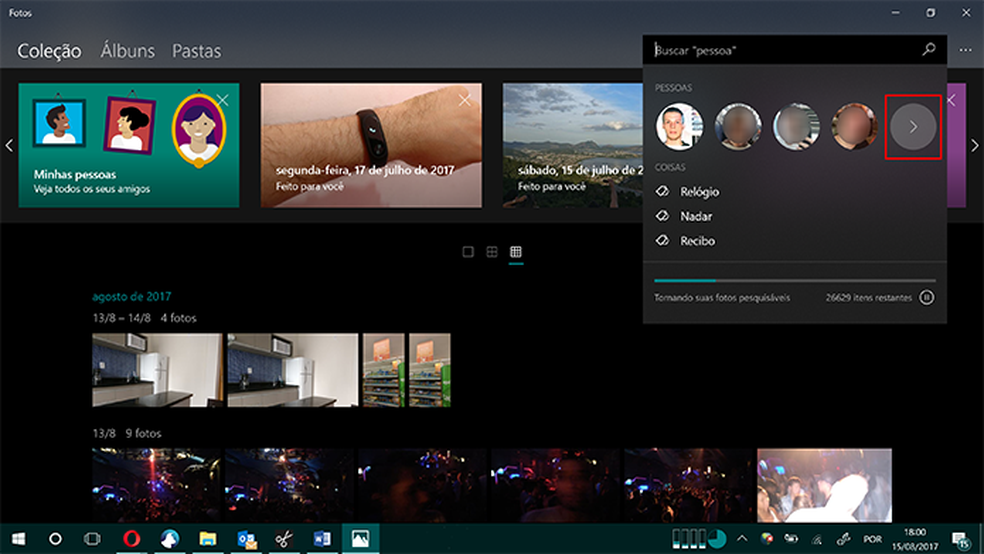Image resolution: width=984 pixels, height=554 pixels.
Task: Select the Relógio search suggestion
Action: [x=700, y=192]
